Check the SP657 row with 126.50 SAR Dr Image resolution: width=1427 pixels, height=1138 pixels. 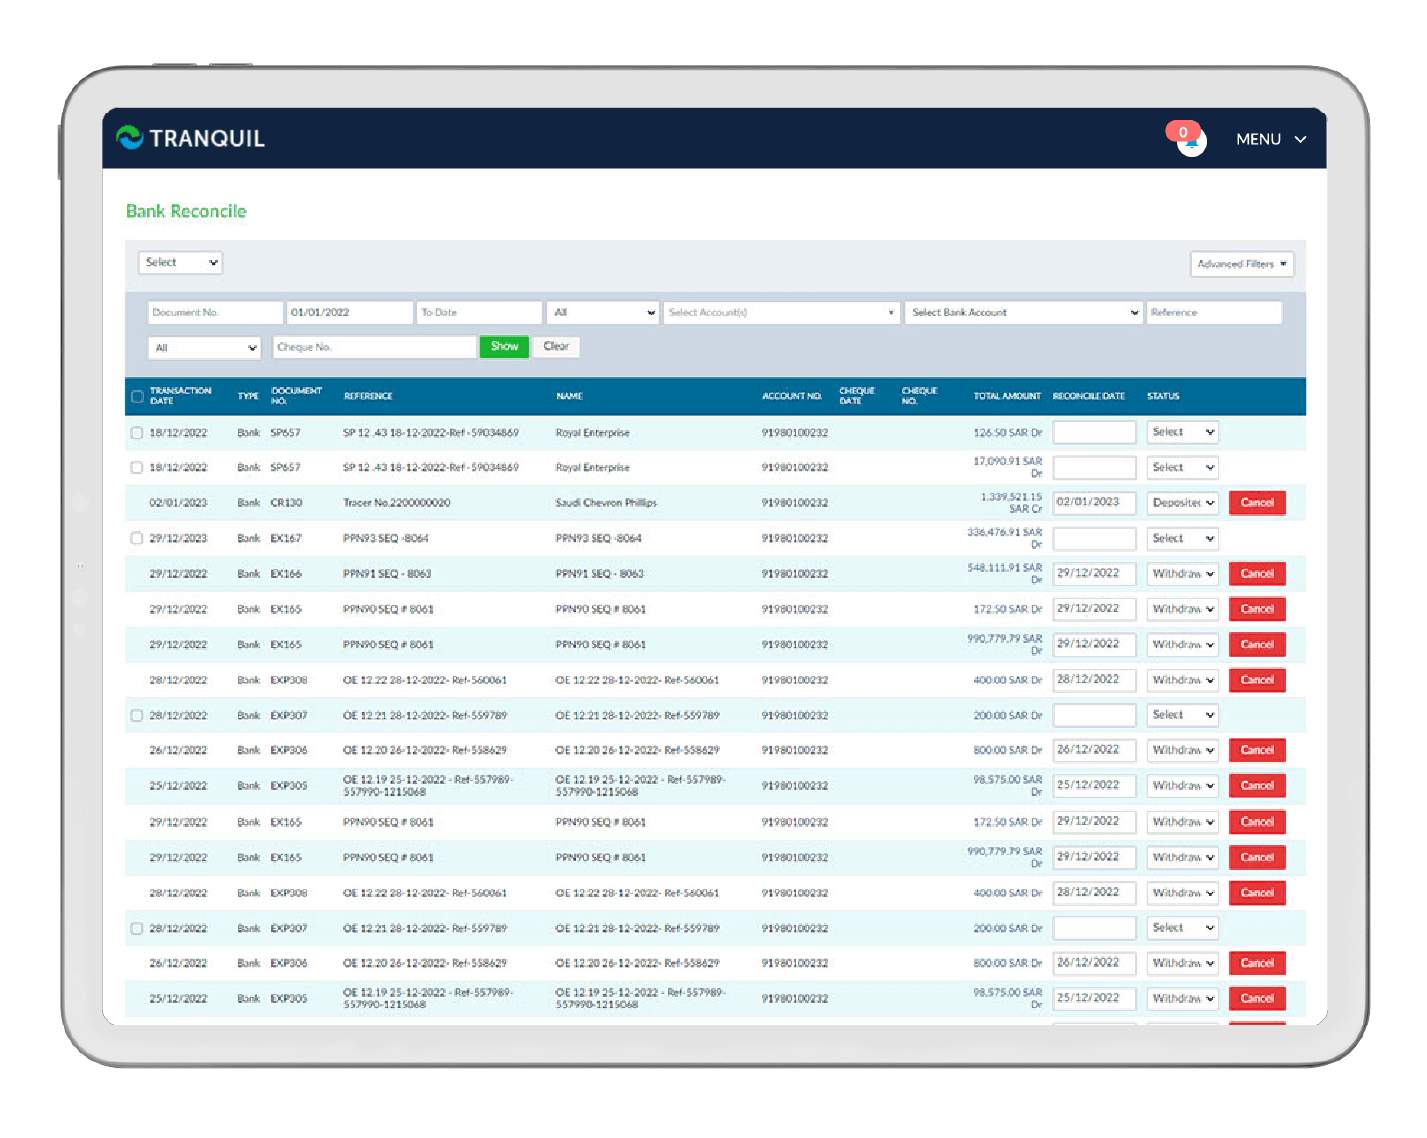coord(137,433)
